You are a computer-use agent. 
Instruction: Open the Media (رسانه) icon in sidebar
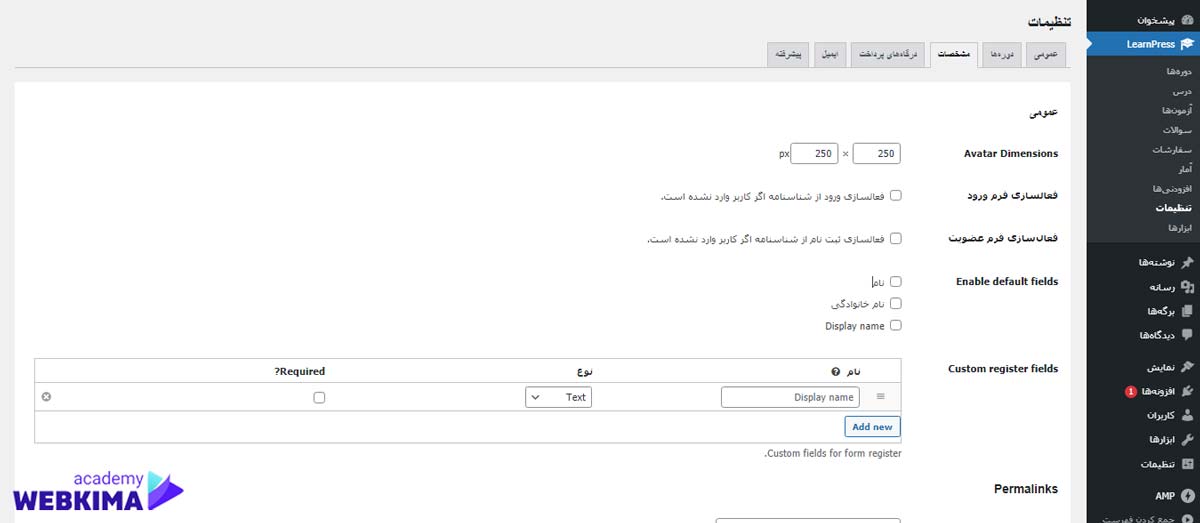click(1187, 287)
